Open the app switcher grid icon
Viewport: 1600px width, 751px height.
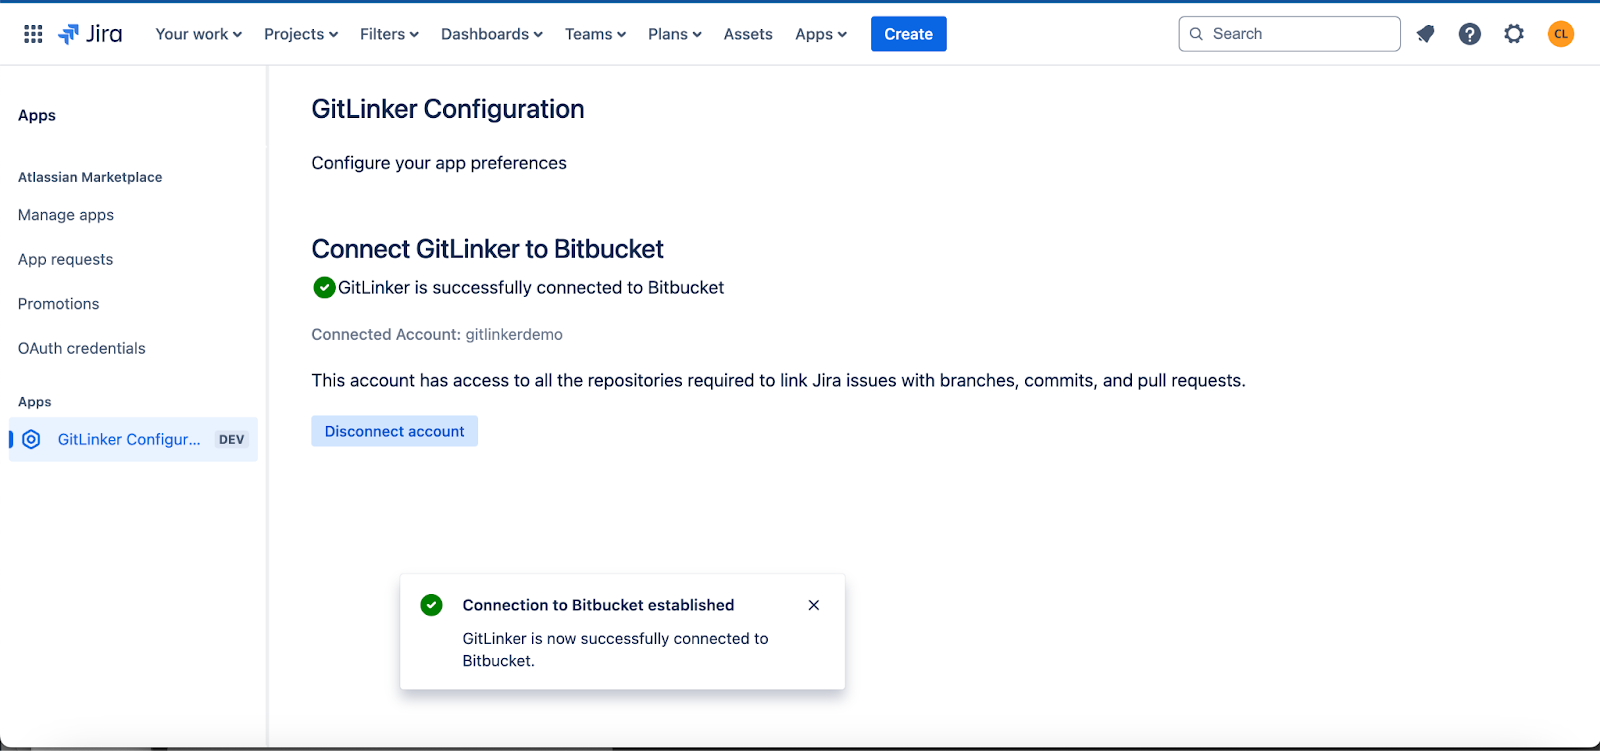[x=33, y=34]
